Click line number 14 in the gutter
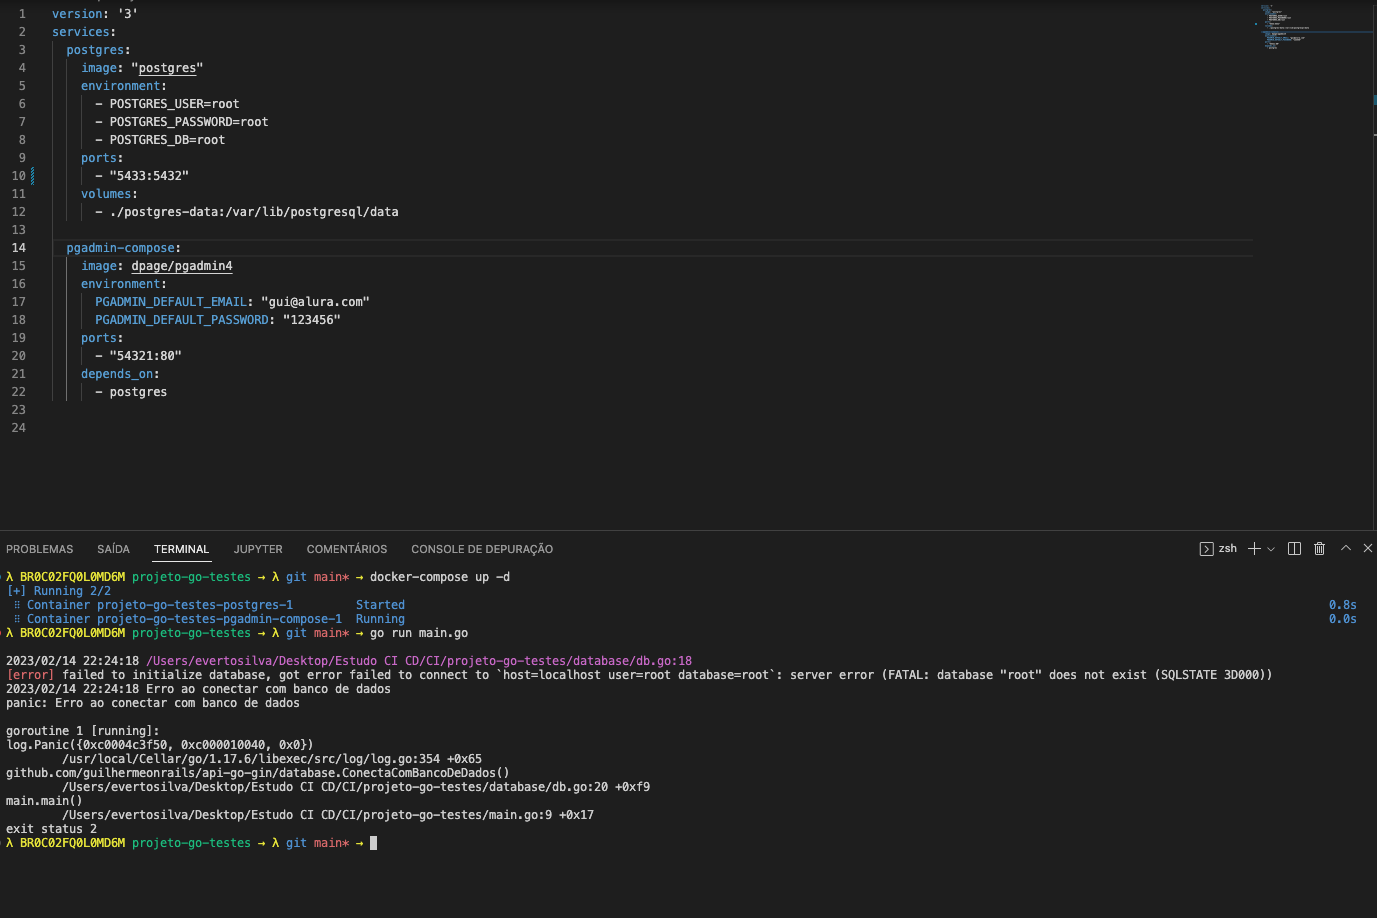1377x918 pixels. [19, 248]
